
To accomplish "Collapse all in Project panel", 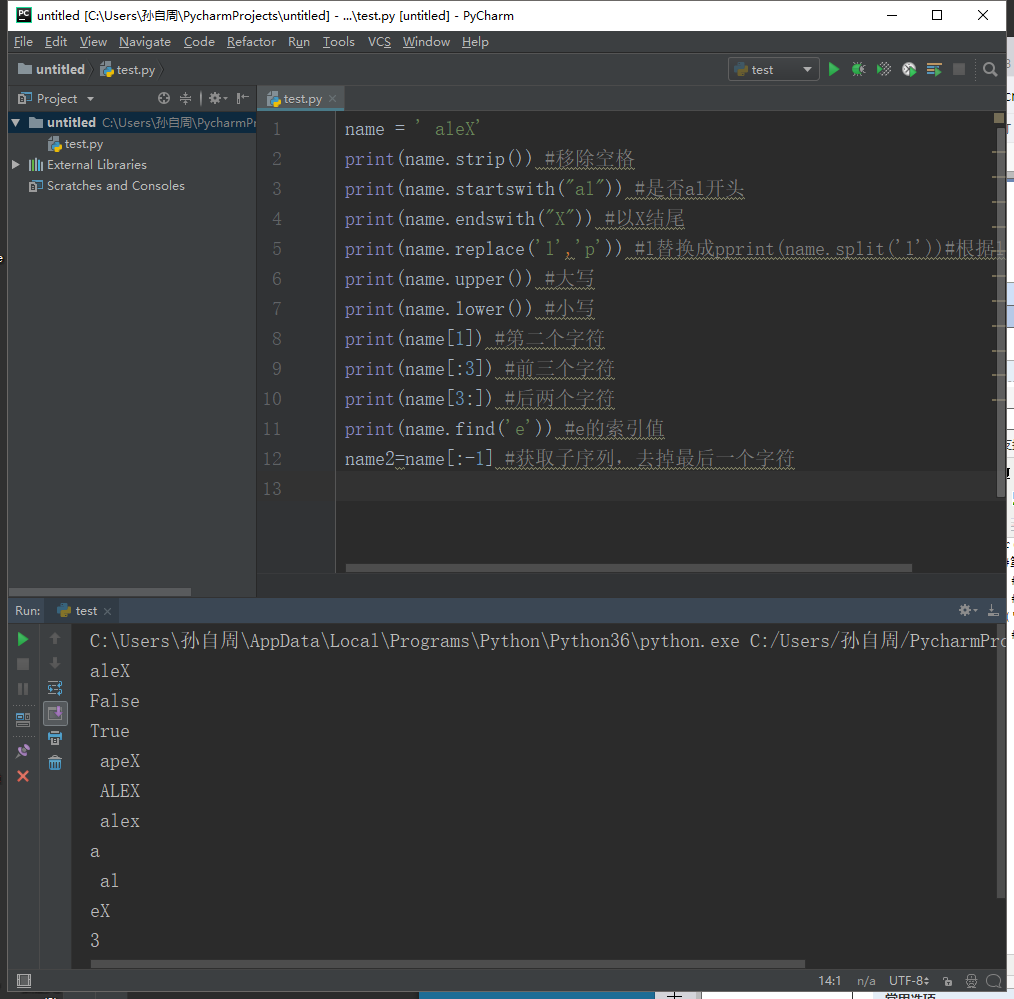I will tap(186, 98).
